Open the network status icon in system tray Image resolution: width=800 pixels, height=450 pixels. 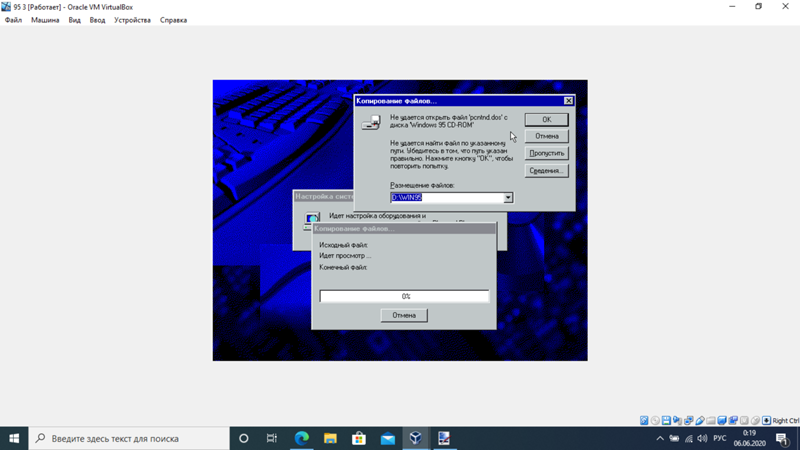pos(689,438)
